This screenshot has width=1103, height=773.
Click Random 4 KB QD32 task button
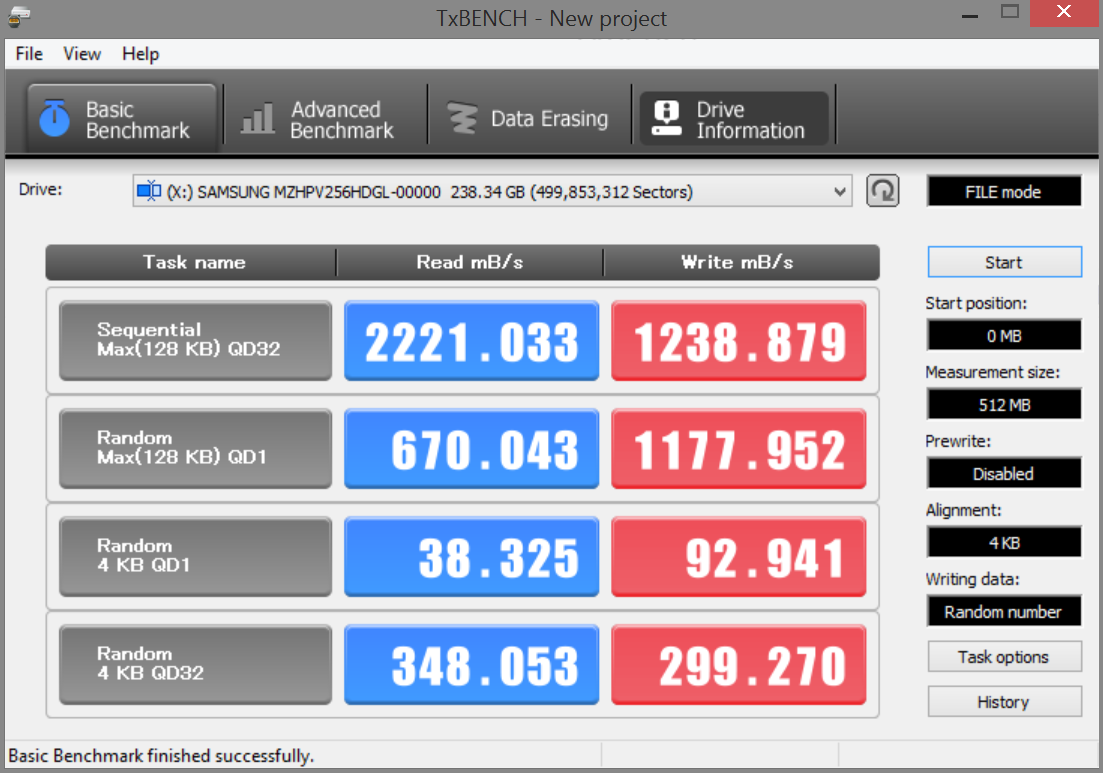pos(196,664)
